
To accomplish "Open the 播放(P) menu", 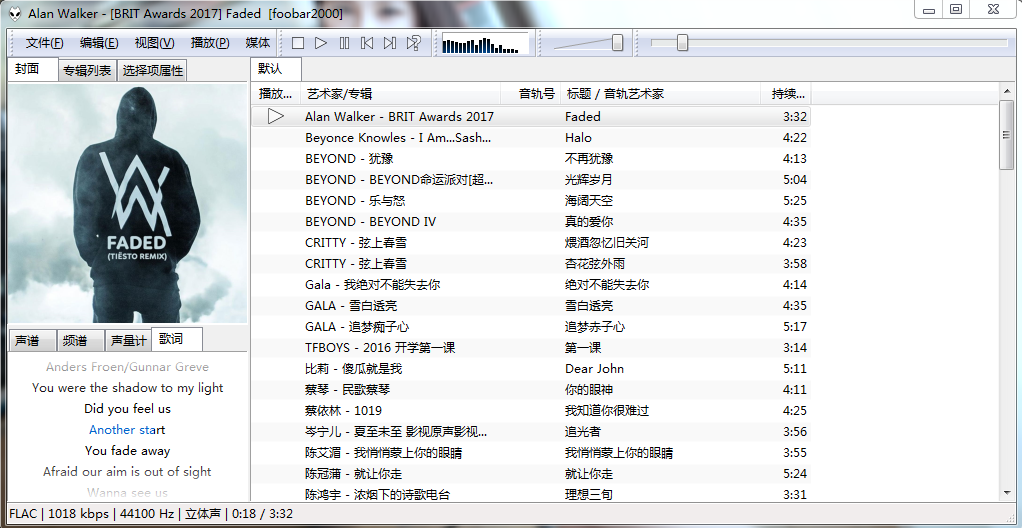I will click(210, 43).
